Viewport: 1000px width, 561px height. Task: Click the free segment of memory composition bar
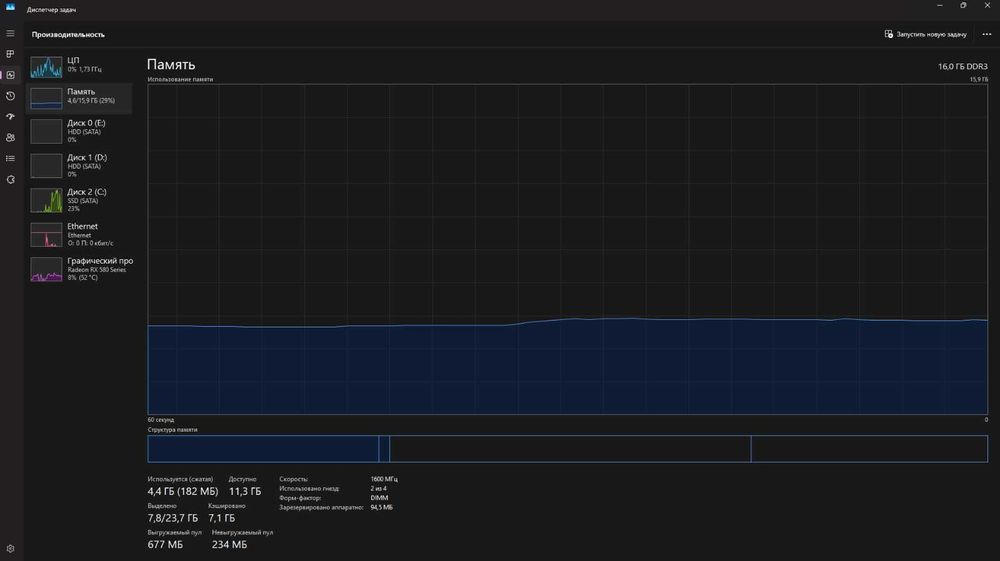tap(869, 449)
